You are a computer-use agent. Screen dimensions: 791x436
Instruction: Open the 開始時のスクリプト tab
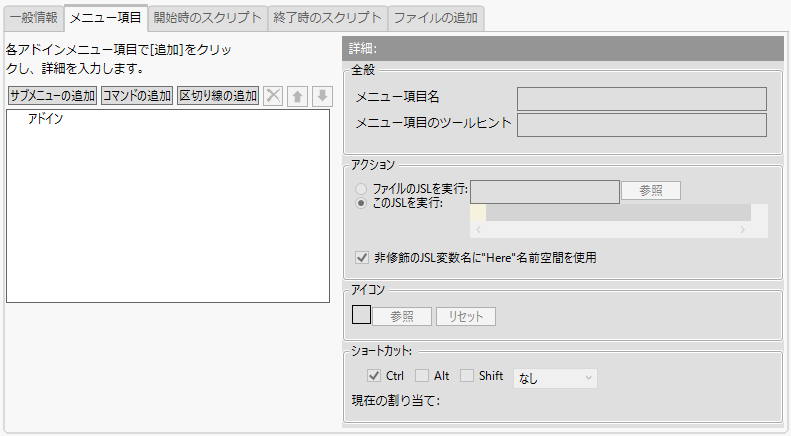pyautogui.click(x=209, y=17)
